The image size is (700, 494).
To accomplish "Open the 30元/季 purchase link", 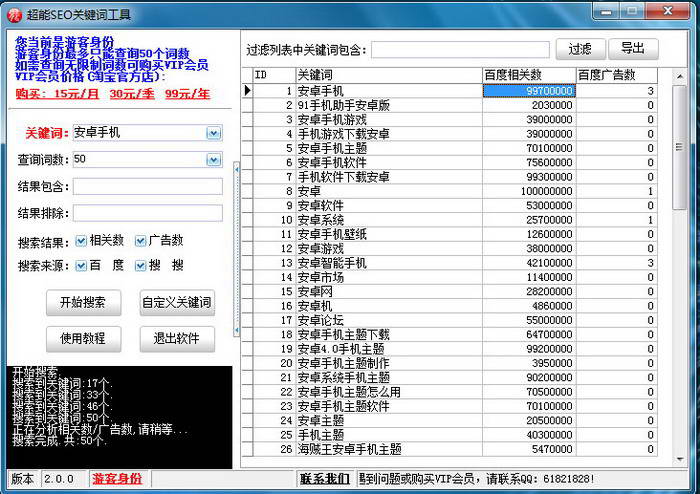I will pyautogui.click(x=132, y=94).
